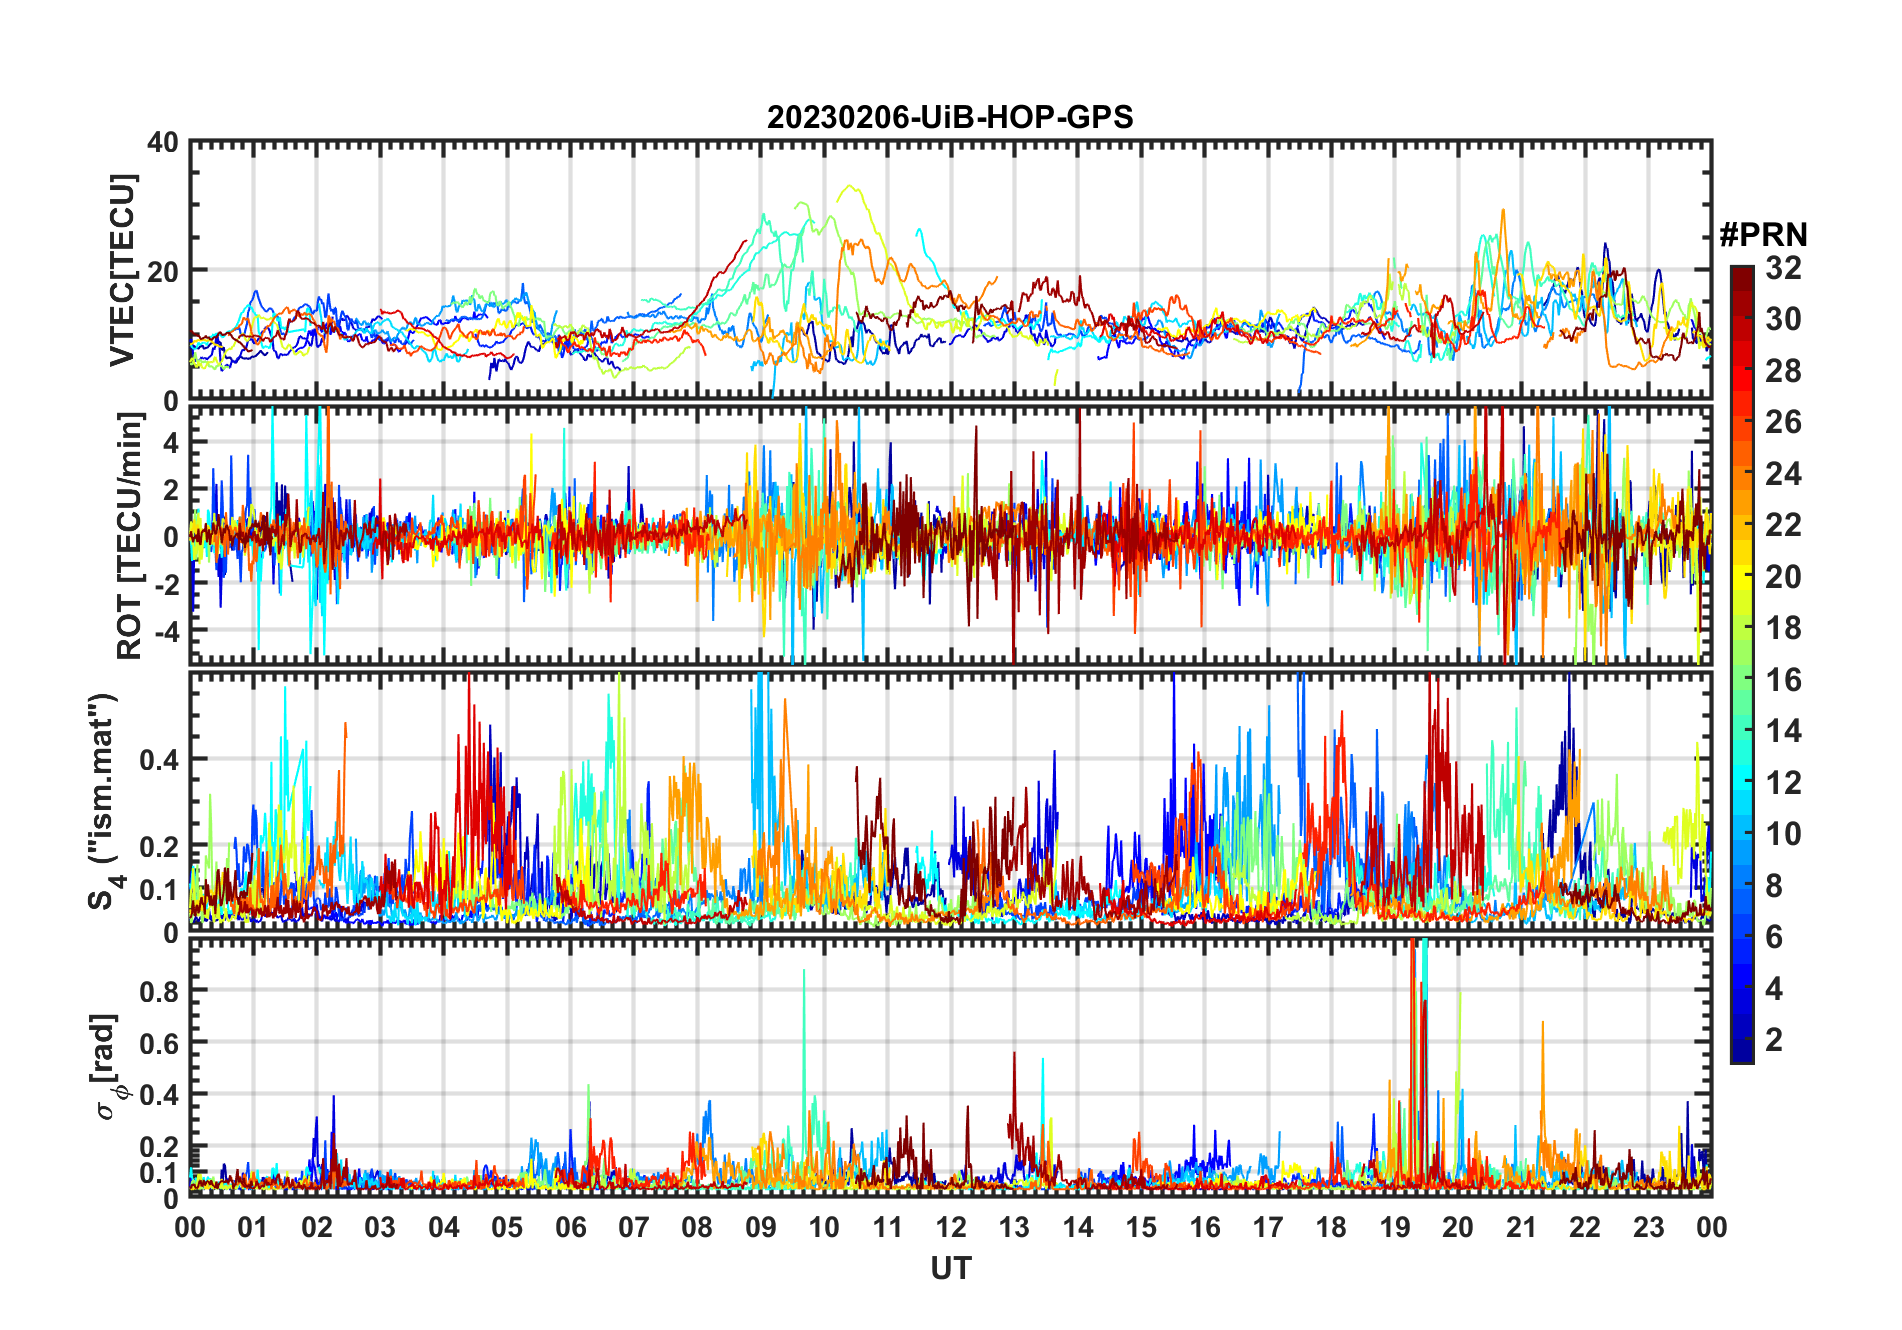
Task: Click the "0.8" tick on sigma-phi axis
Action: tap(159, 992)
